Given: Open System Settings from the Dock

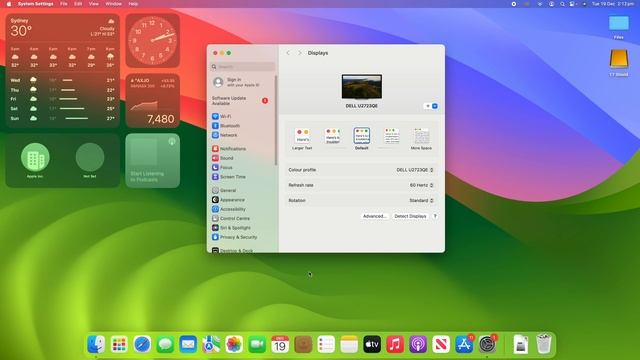Looking at the screenshot, I should [x=487, y=344].
